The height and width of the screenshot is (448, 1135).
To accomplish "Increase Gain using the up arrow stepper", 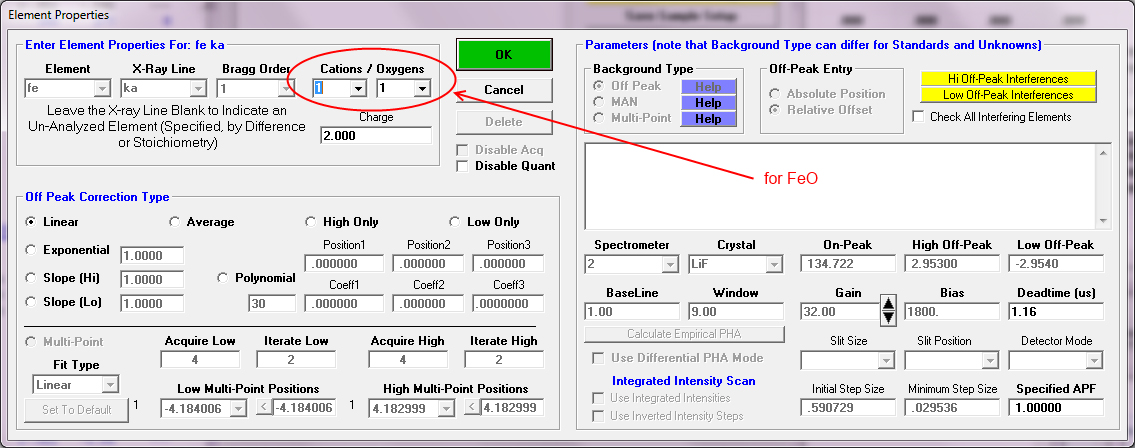I will click(x=888, y=304).
